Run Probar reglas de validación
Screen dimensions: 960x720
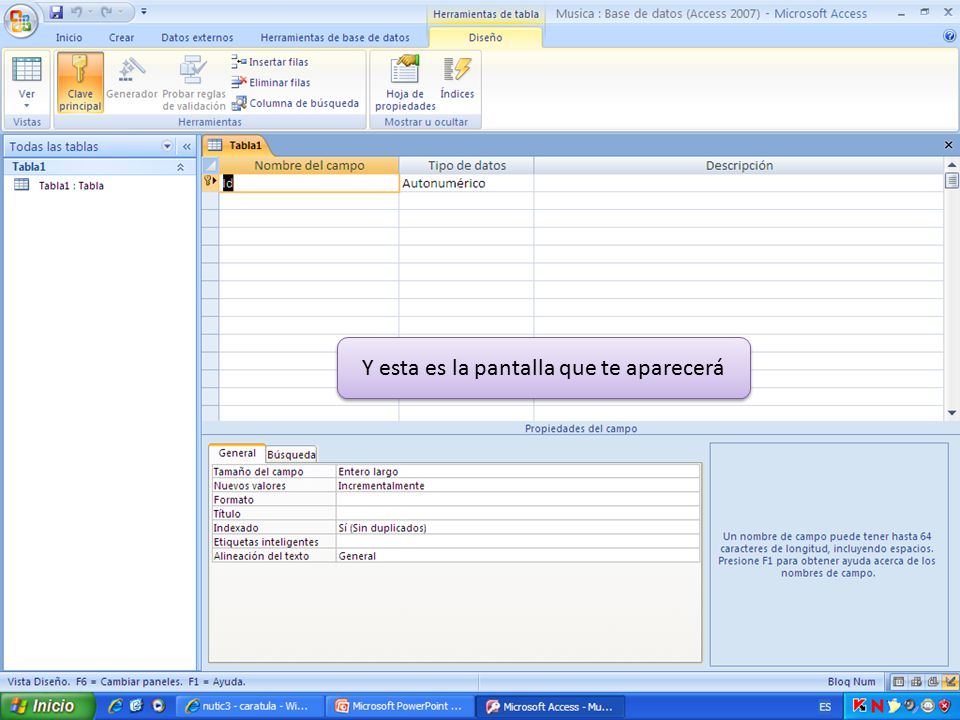[x=193, y=83]
